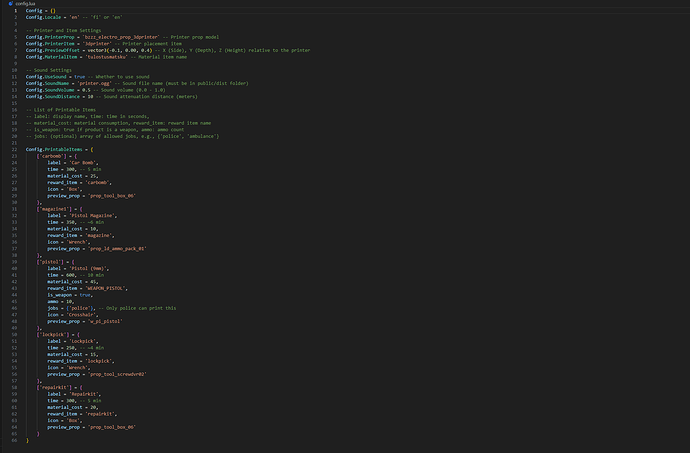Image resolution: width=690 pixels, height=453 pixels.
Task: Click the 'Pistol Magazine' label string
Action: tap(93, 216)
